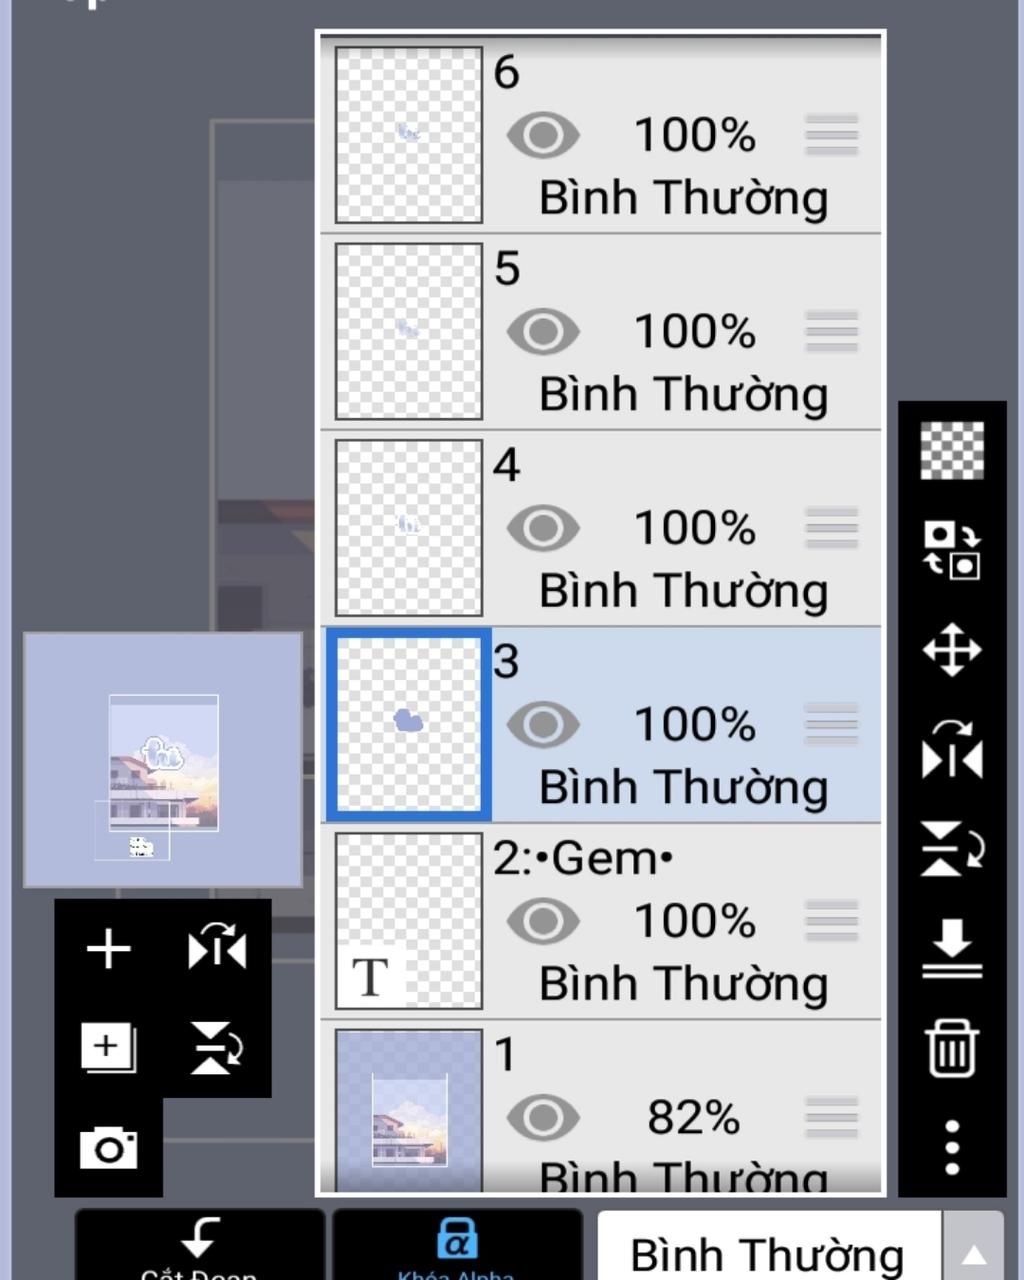Hide the 2:•Gem• text layer
The width and height of the screenshot is (1024, 1280).
543,921
